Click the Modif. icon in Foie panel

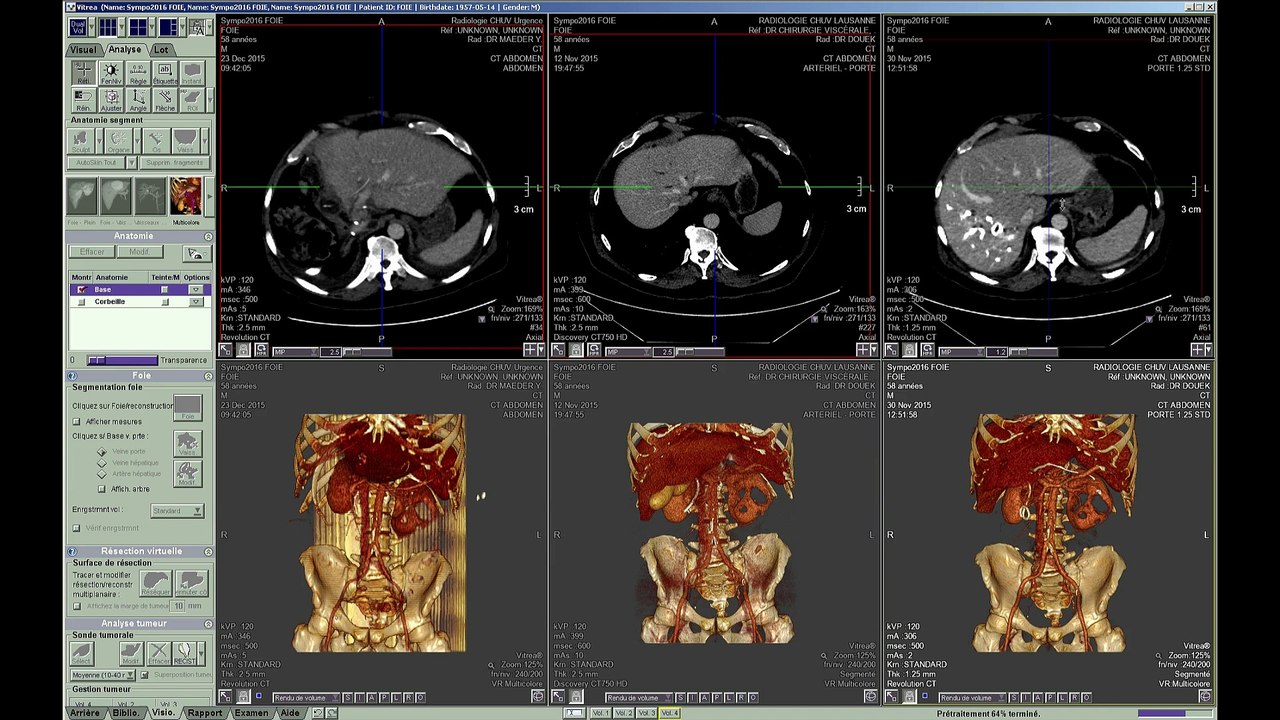coord(187,474)
